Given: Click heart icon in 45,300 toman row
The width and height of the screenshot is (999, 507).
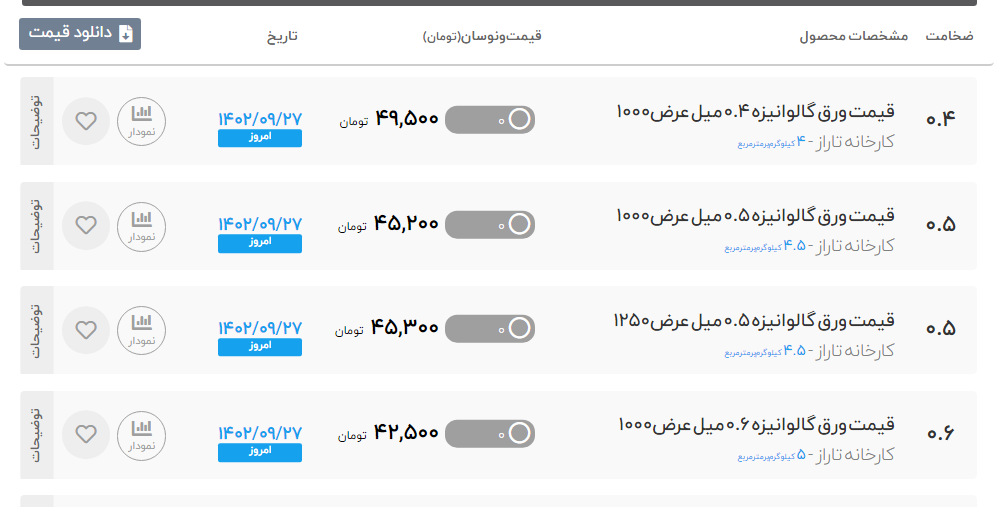Looking at the screenshot, I should [x=86, y=330].
